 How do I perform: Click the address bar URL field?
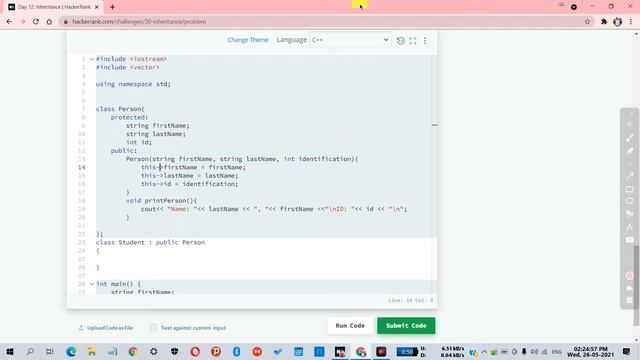point(322,22)
